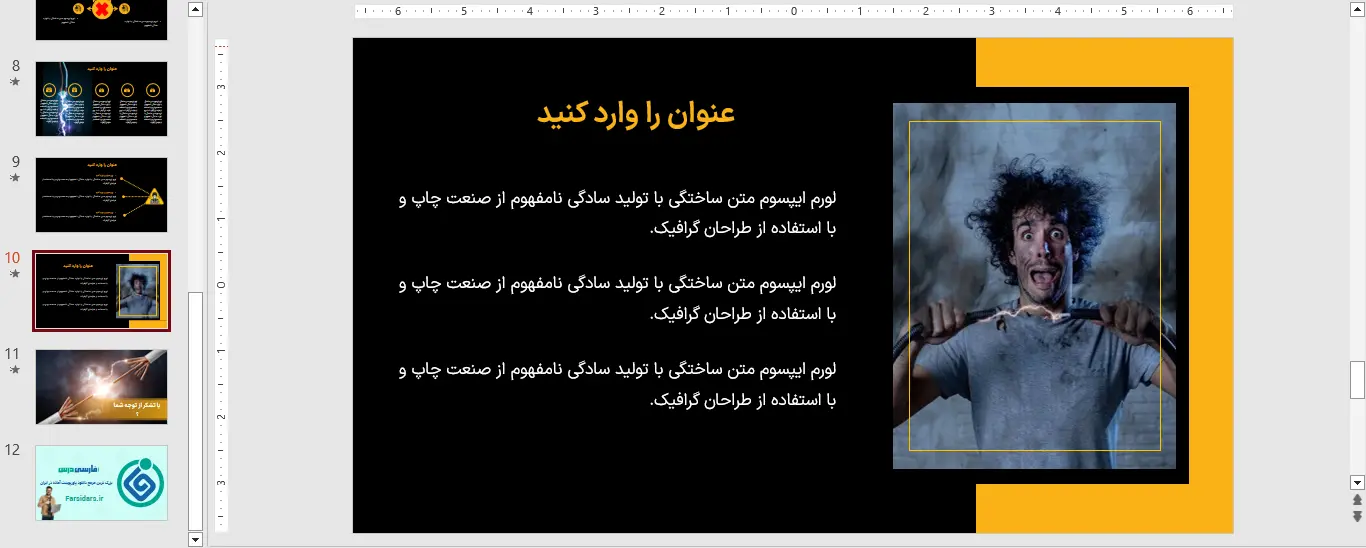Image resolution: width=1366 pixels, height=548 pixels.
Task: Select slide 10 thumbnail in panel
Action: [x=101, y=291]
